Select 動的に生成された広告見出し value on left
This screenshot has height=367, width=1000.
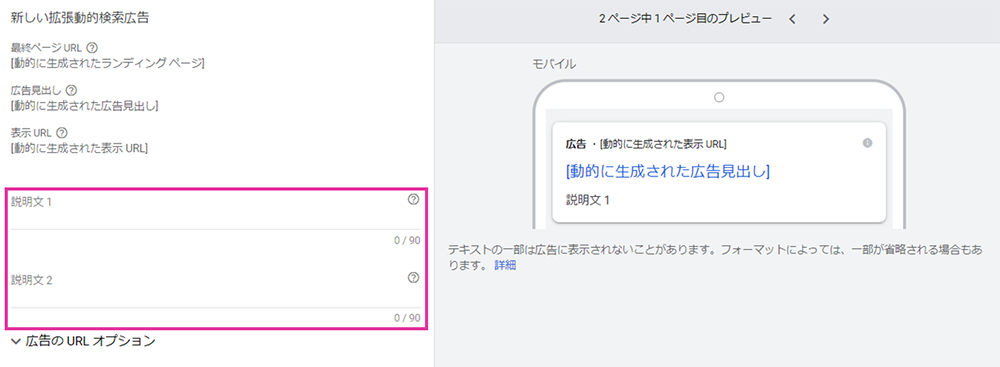tap(85, 105)
